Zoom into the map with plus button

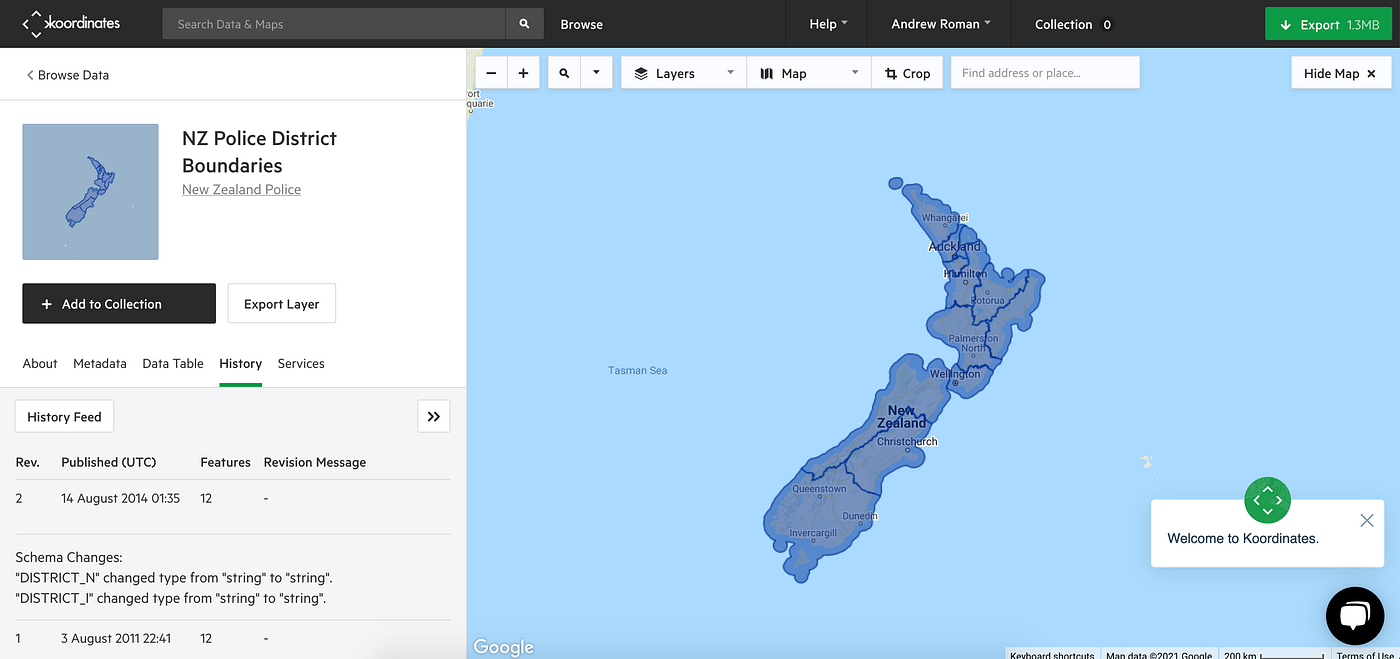point(523,72)
